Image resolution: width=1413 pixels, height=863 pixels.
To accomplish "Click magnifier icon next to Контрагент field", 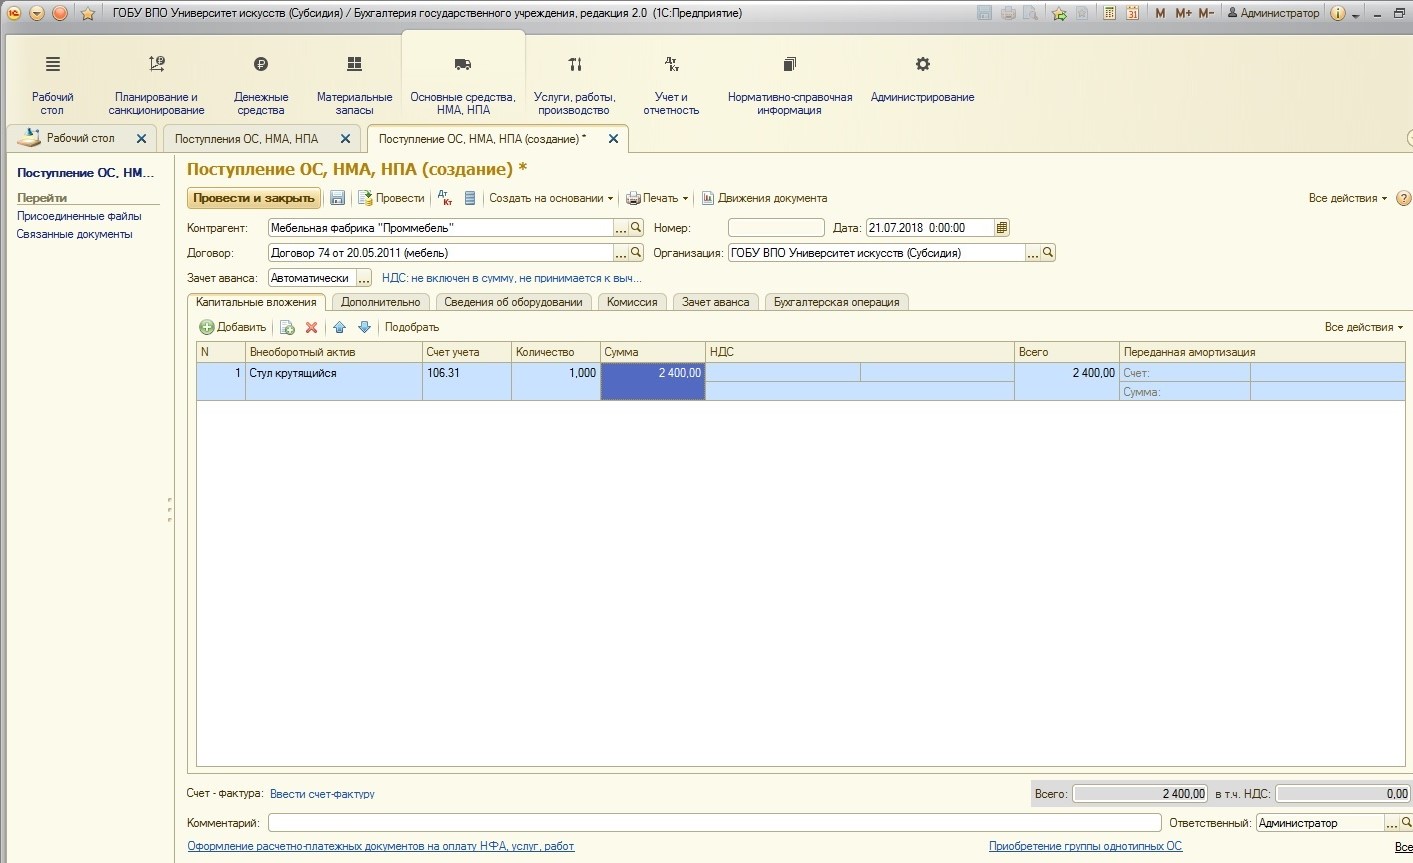I will coord(636,228).
